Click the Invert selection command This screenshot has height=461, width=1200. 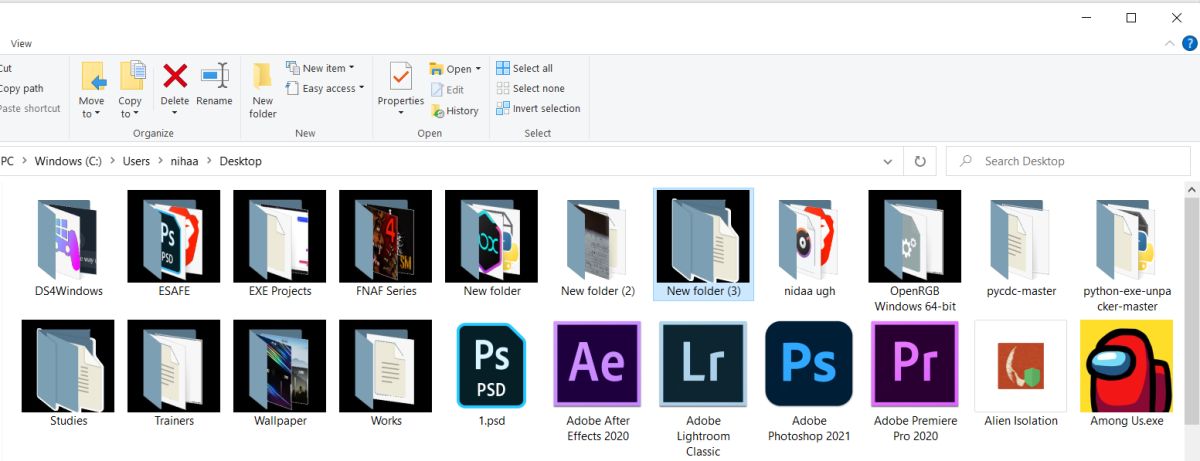539,108
